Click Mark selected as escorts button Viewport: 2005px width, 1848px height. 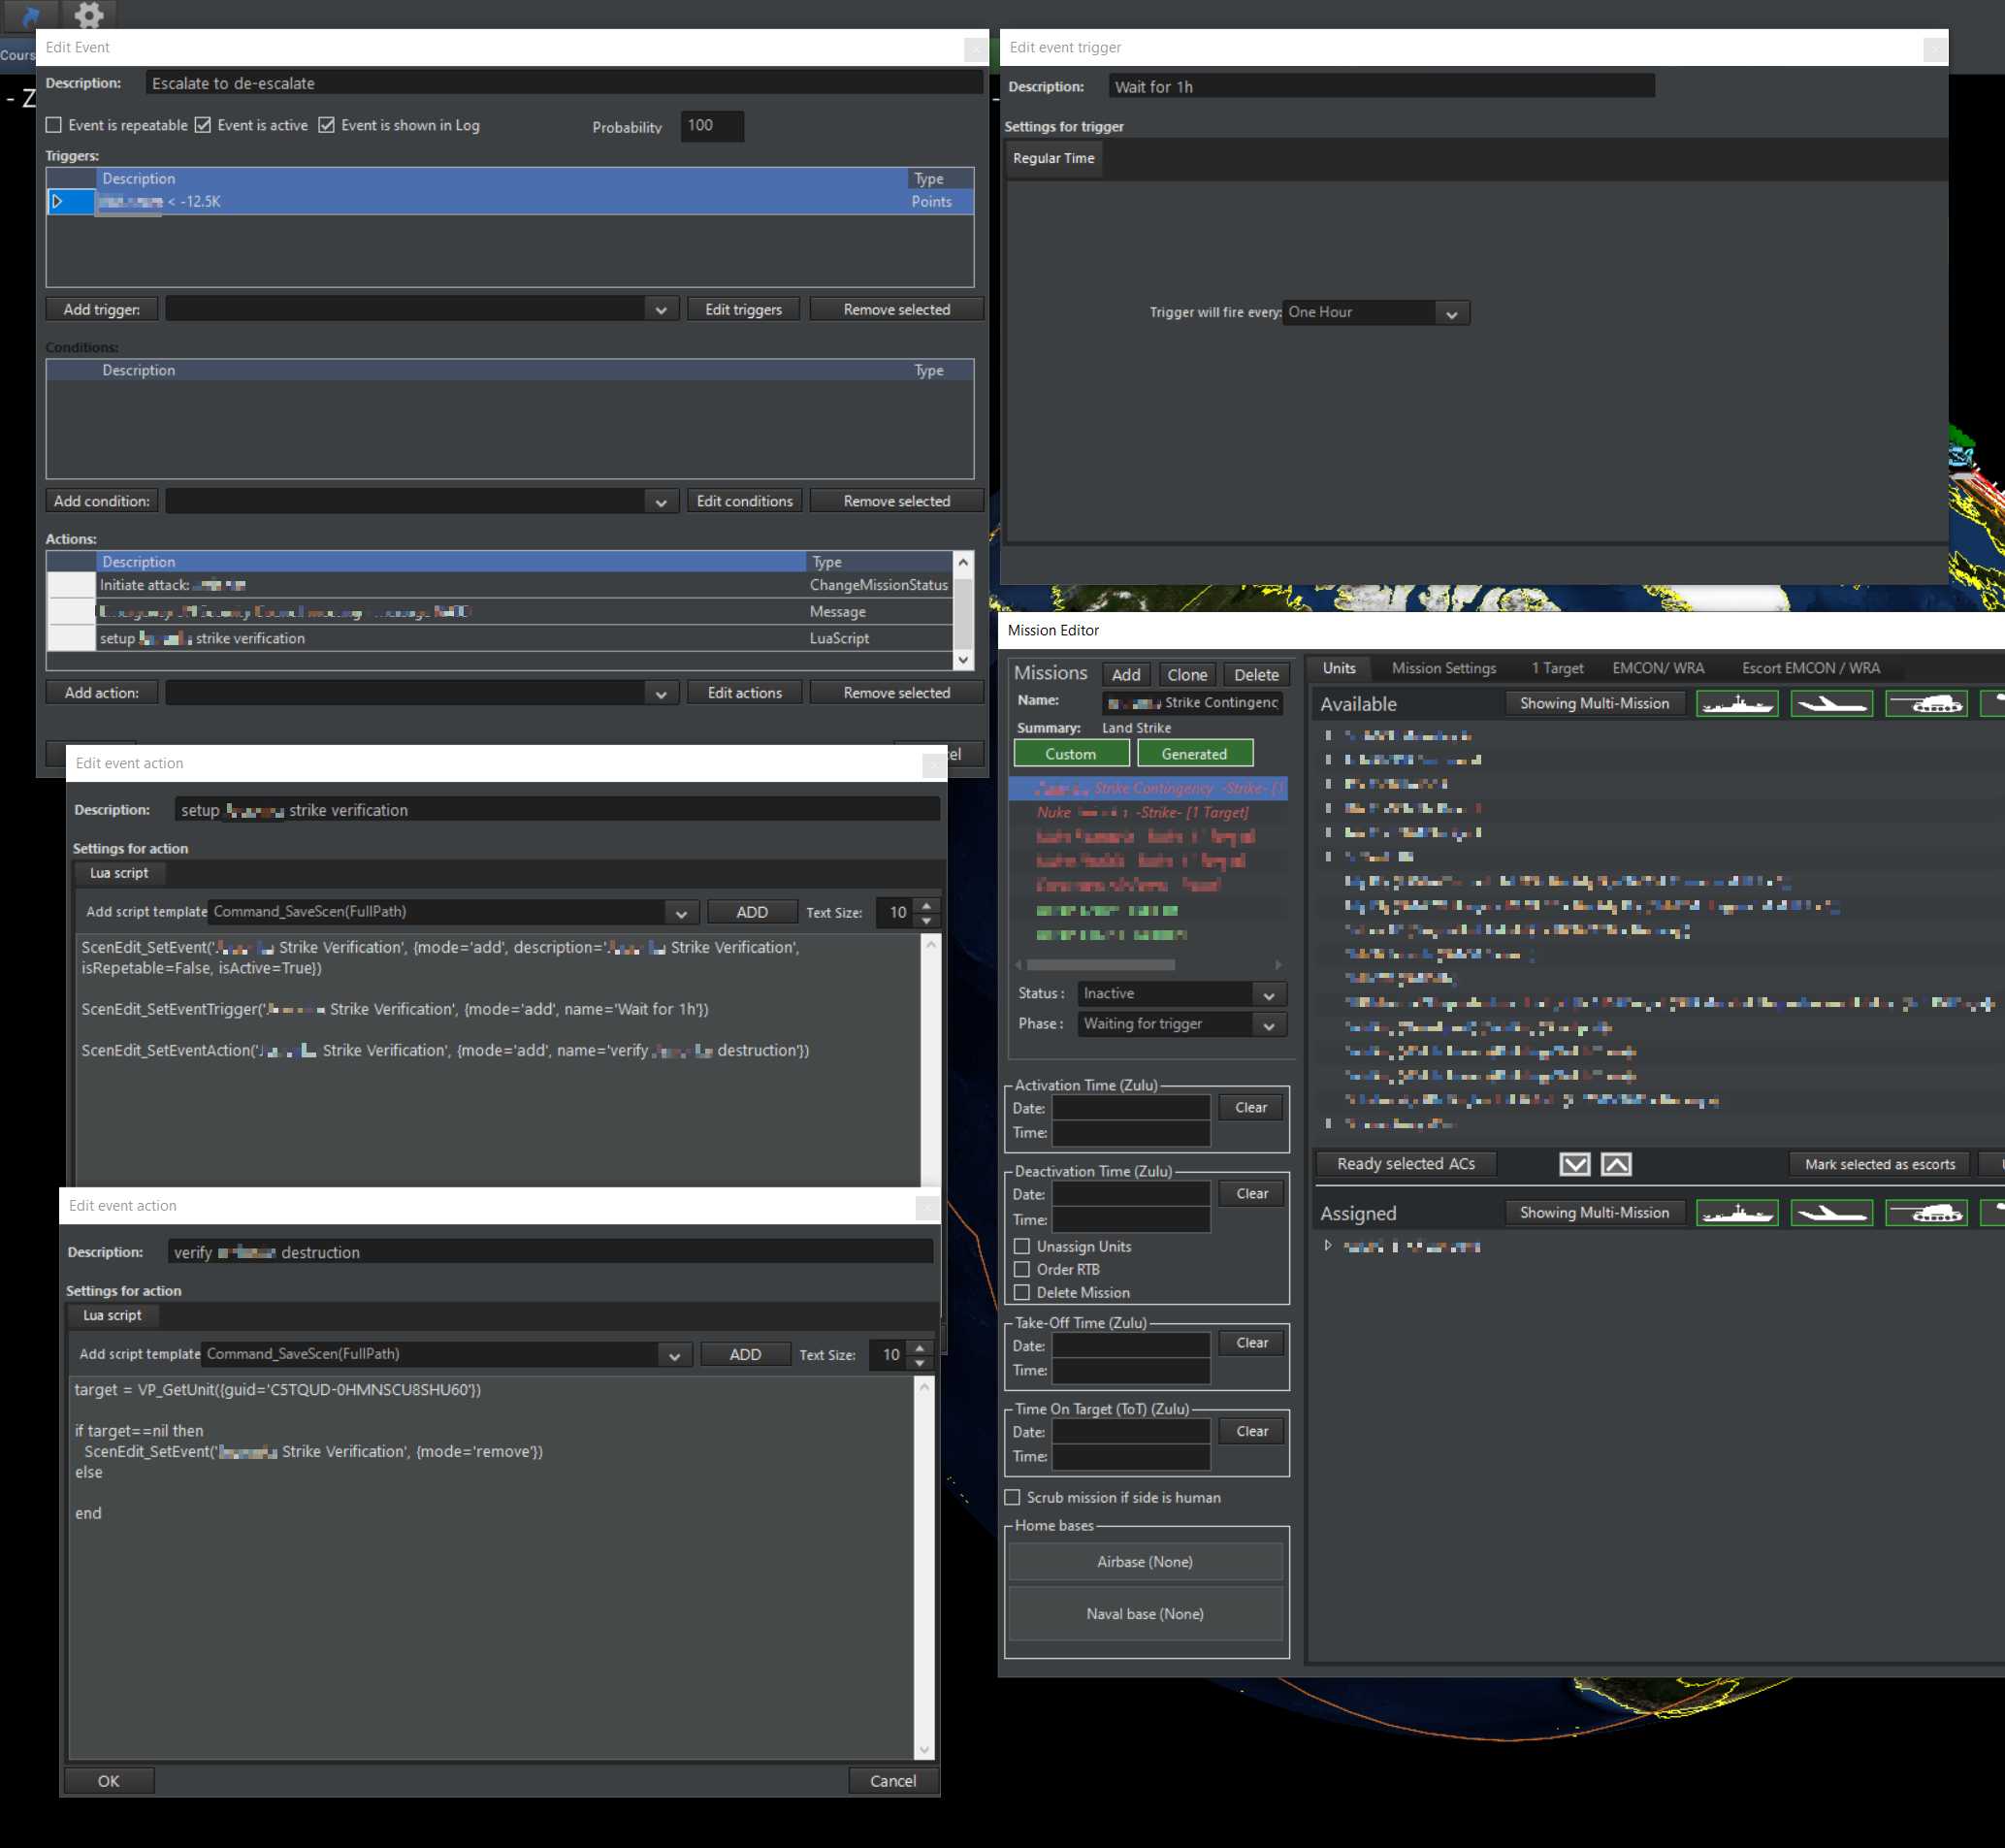1878,1164
